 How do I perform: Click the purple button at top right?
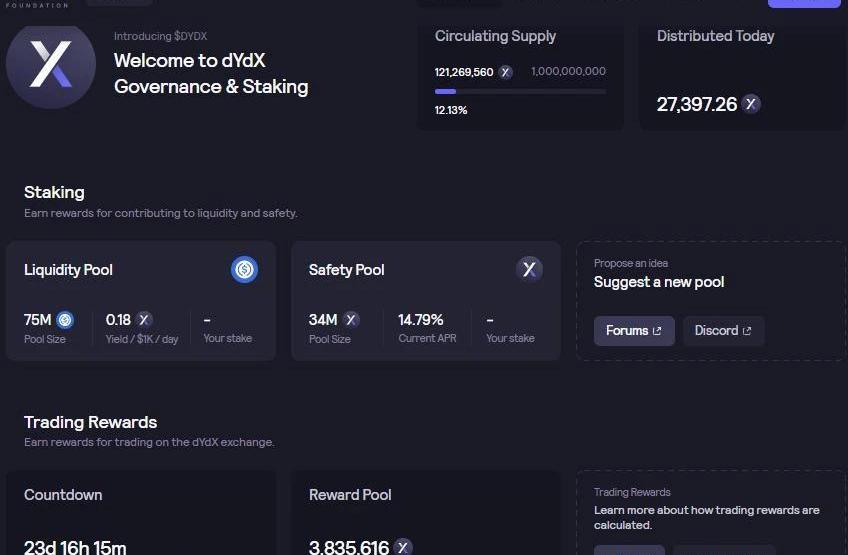(x=804, y=3)
